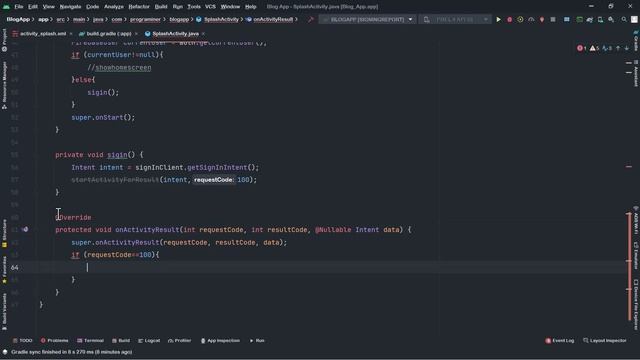Open the Terminal tool window
Viewport: 640px width, 360px height.
click(x=91, y=340)
